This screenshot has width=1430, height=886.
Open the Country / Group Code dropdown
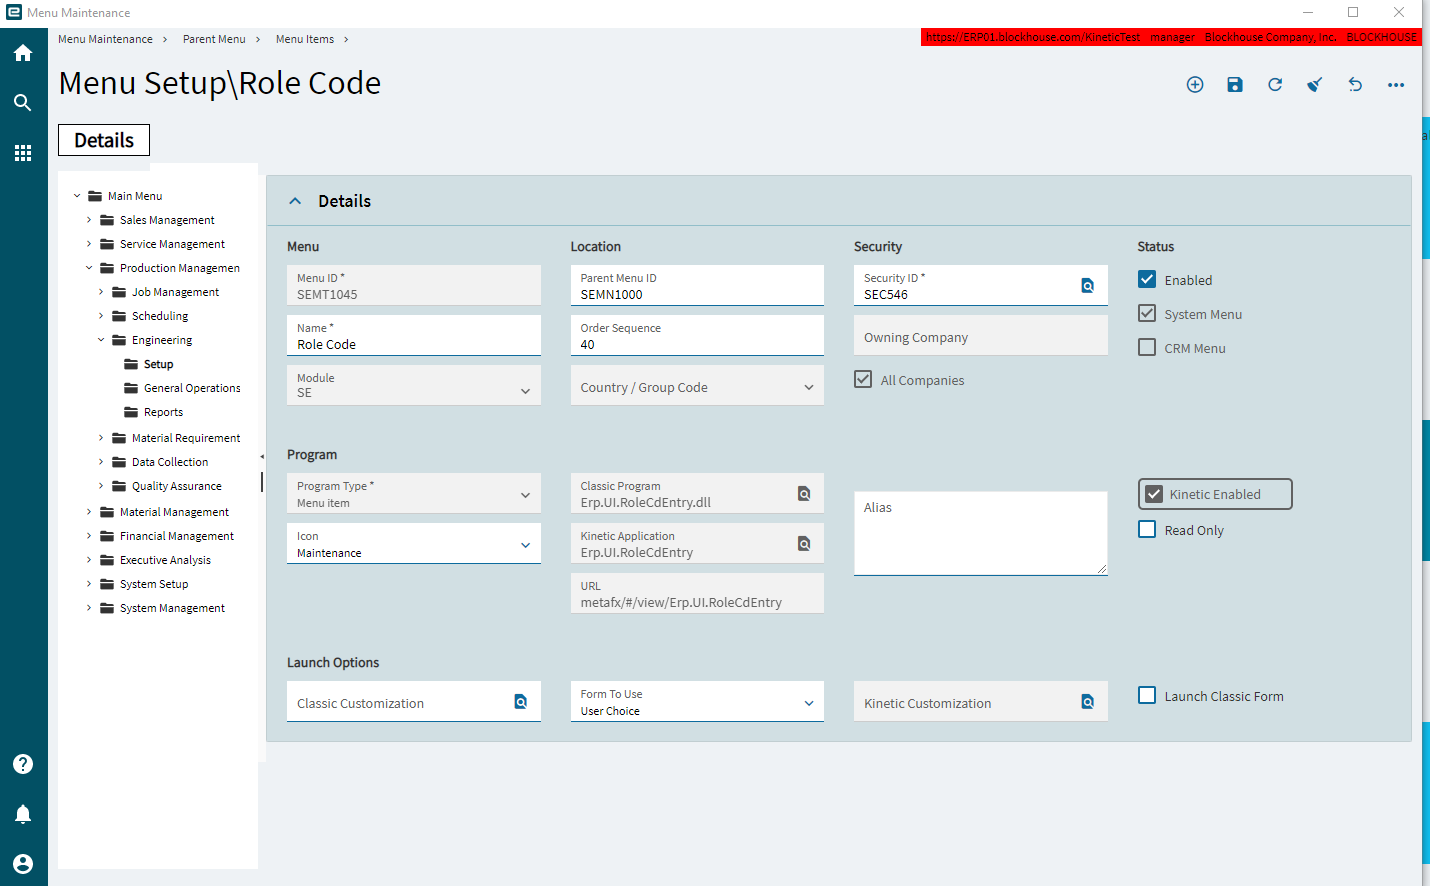point(697,385)
